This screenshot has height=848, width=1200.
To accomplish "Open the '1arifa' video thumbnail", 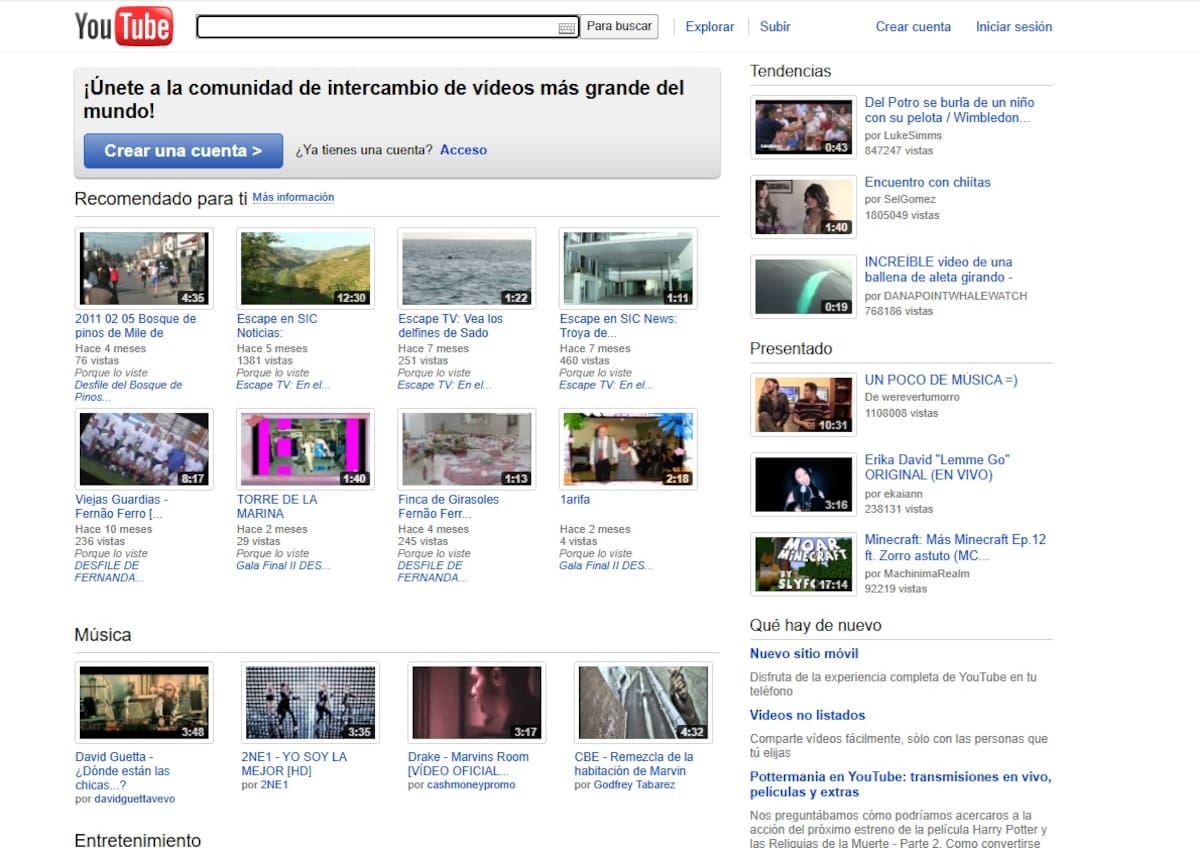I will (628, 449).
